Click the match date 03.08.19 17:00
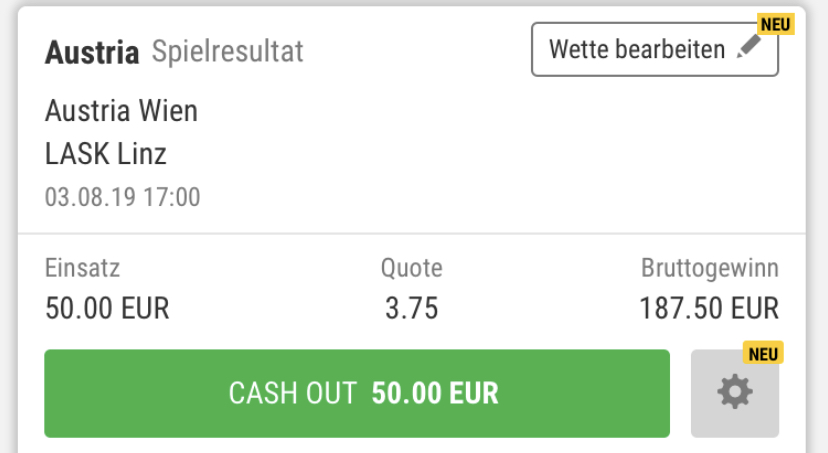 coord(123,197)
